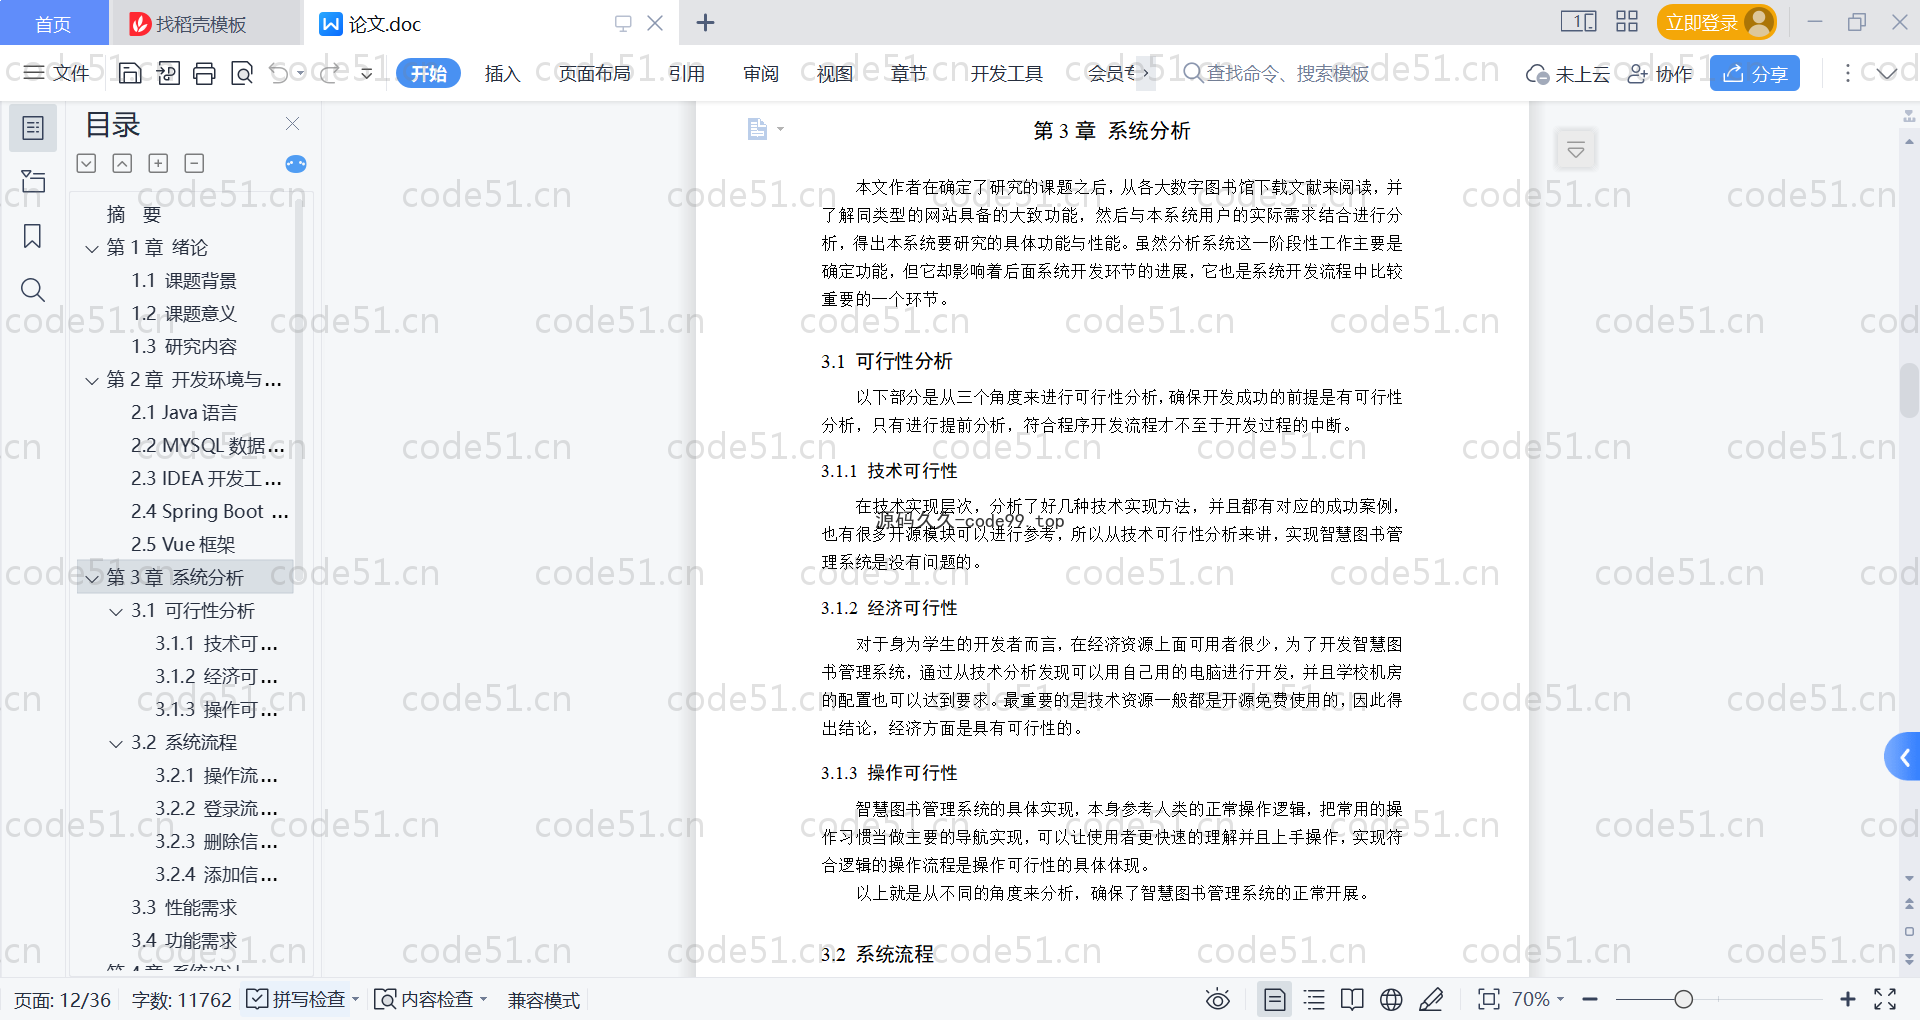Click the blue side assistant arrow button
The image size is (1920, 1020).
(x=1903, y=757)
